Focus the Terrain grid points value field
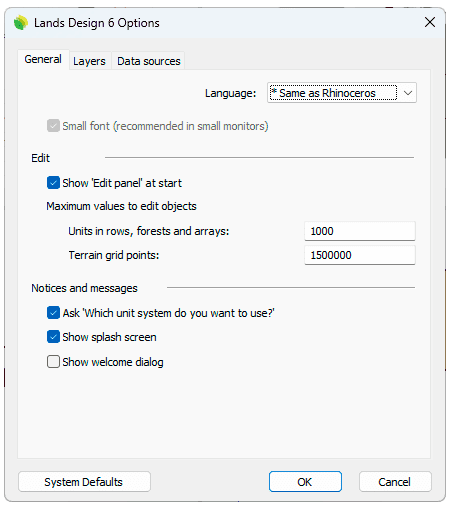453x507 pixels. 360,255
